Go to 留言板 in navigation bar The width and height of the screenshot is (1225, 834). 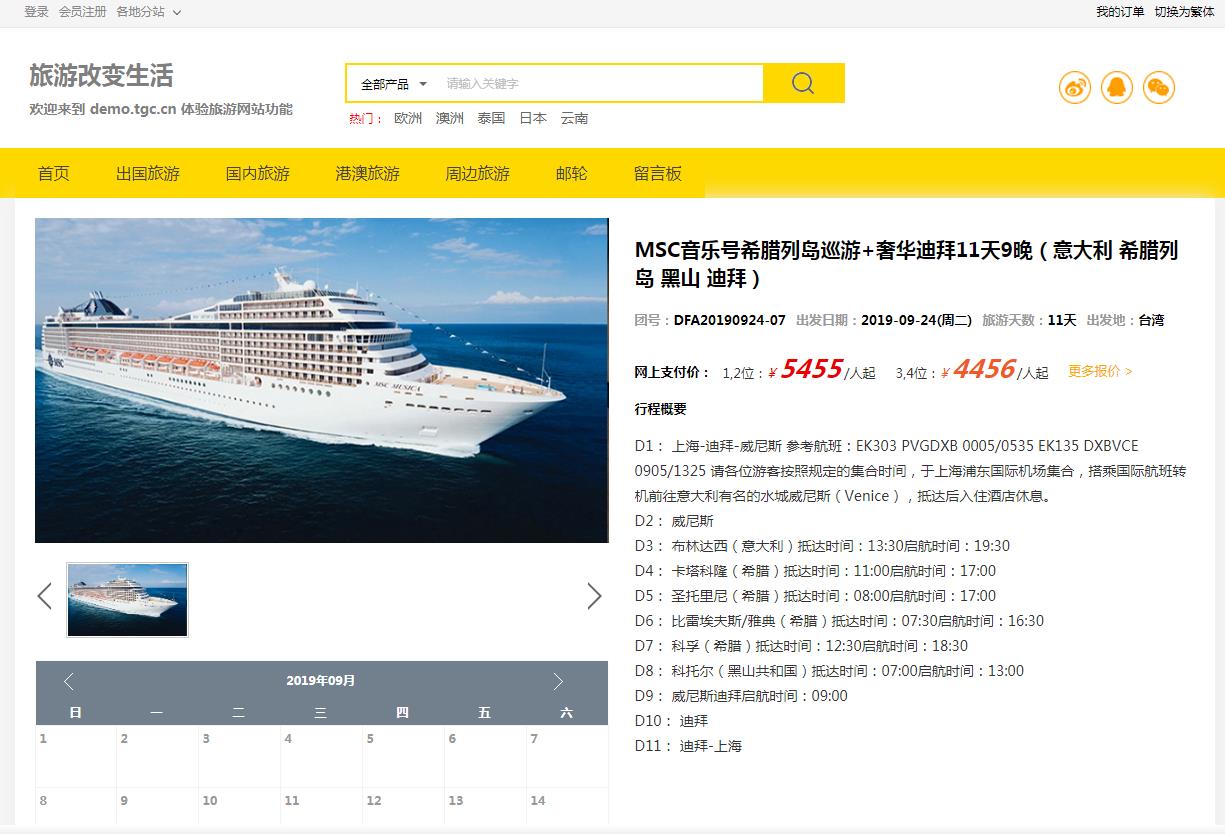point(658,173)
